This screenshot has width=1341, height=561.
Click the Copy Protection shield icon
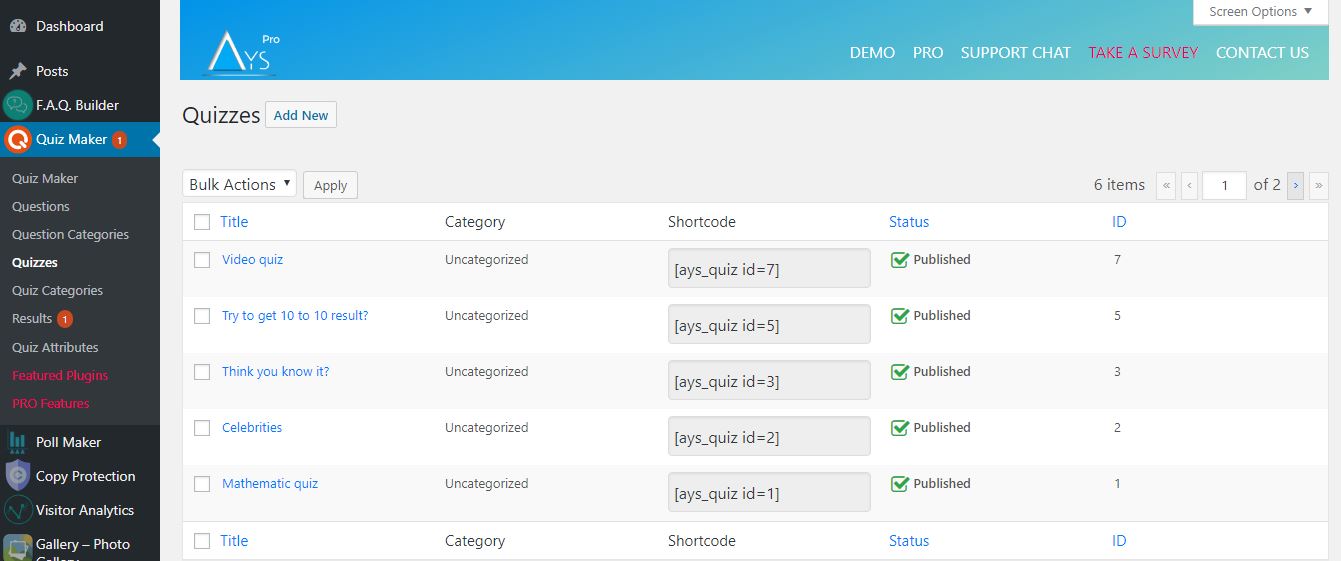[18, 476]
